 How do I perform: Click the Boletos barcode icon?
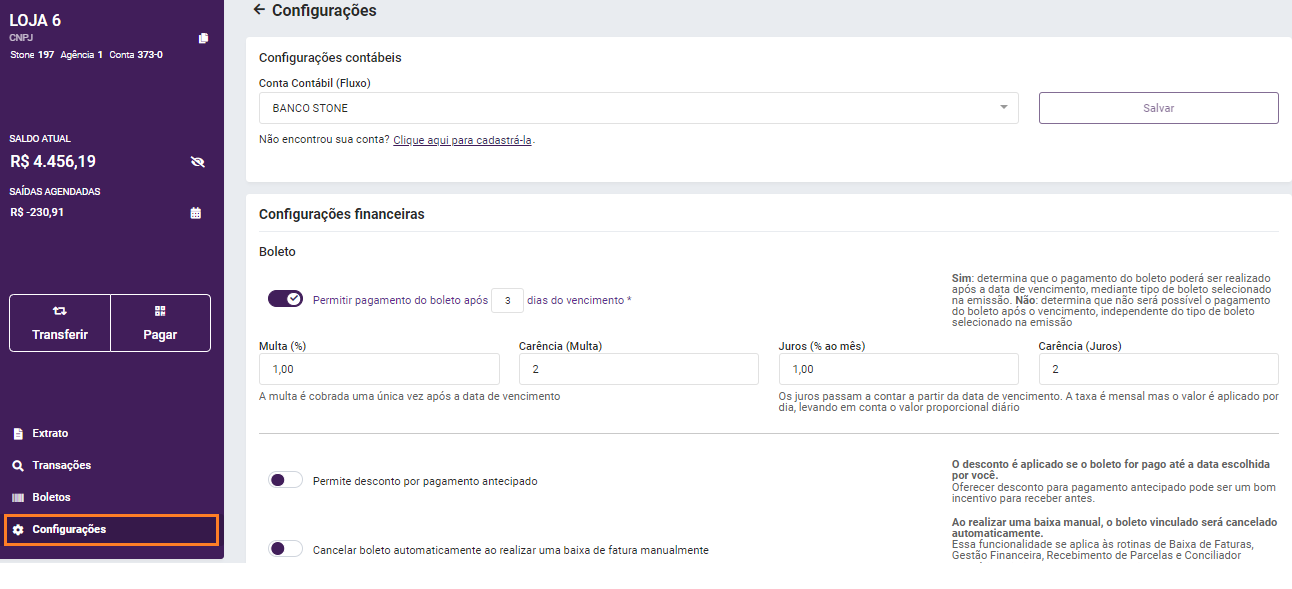coord(18,498)
